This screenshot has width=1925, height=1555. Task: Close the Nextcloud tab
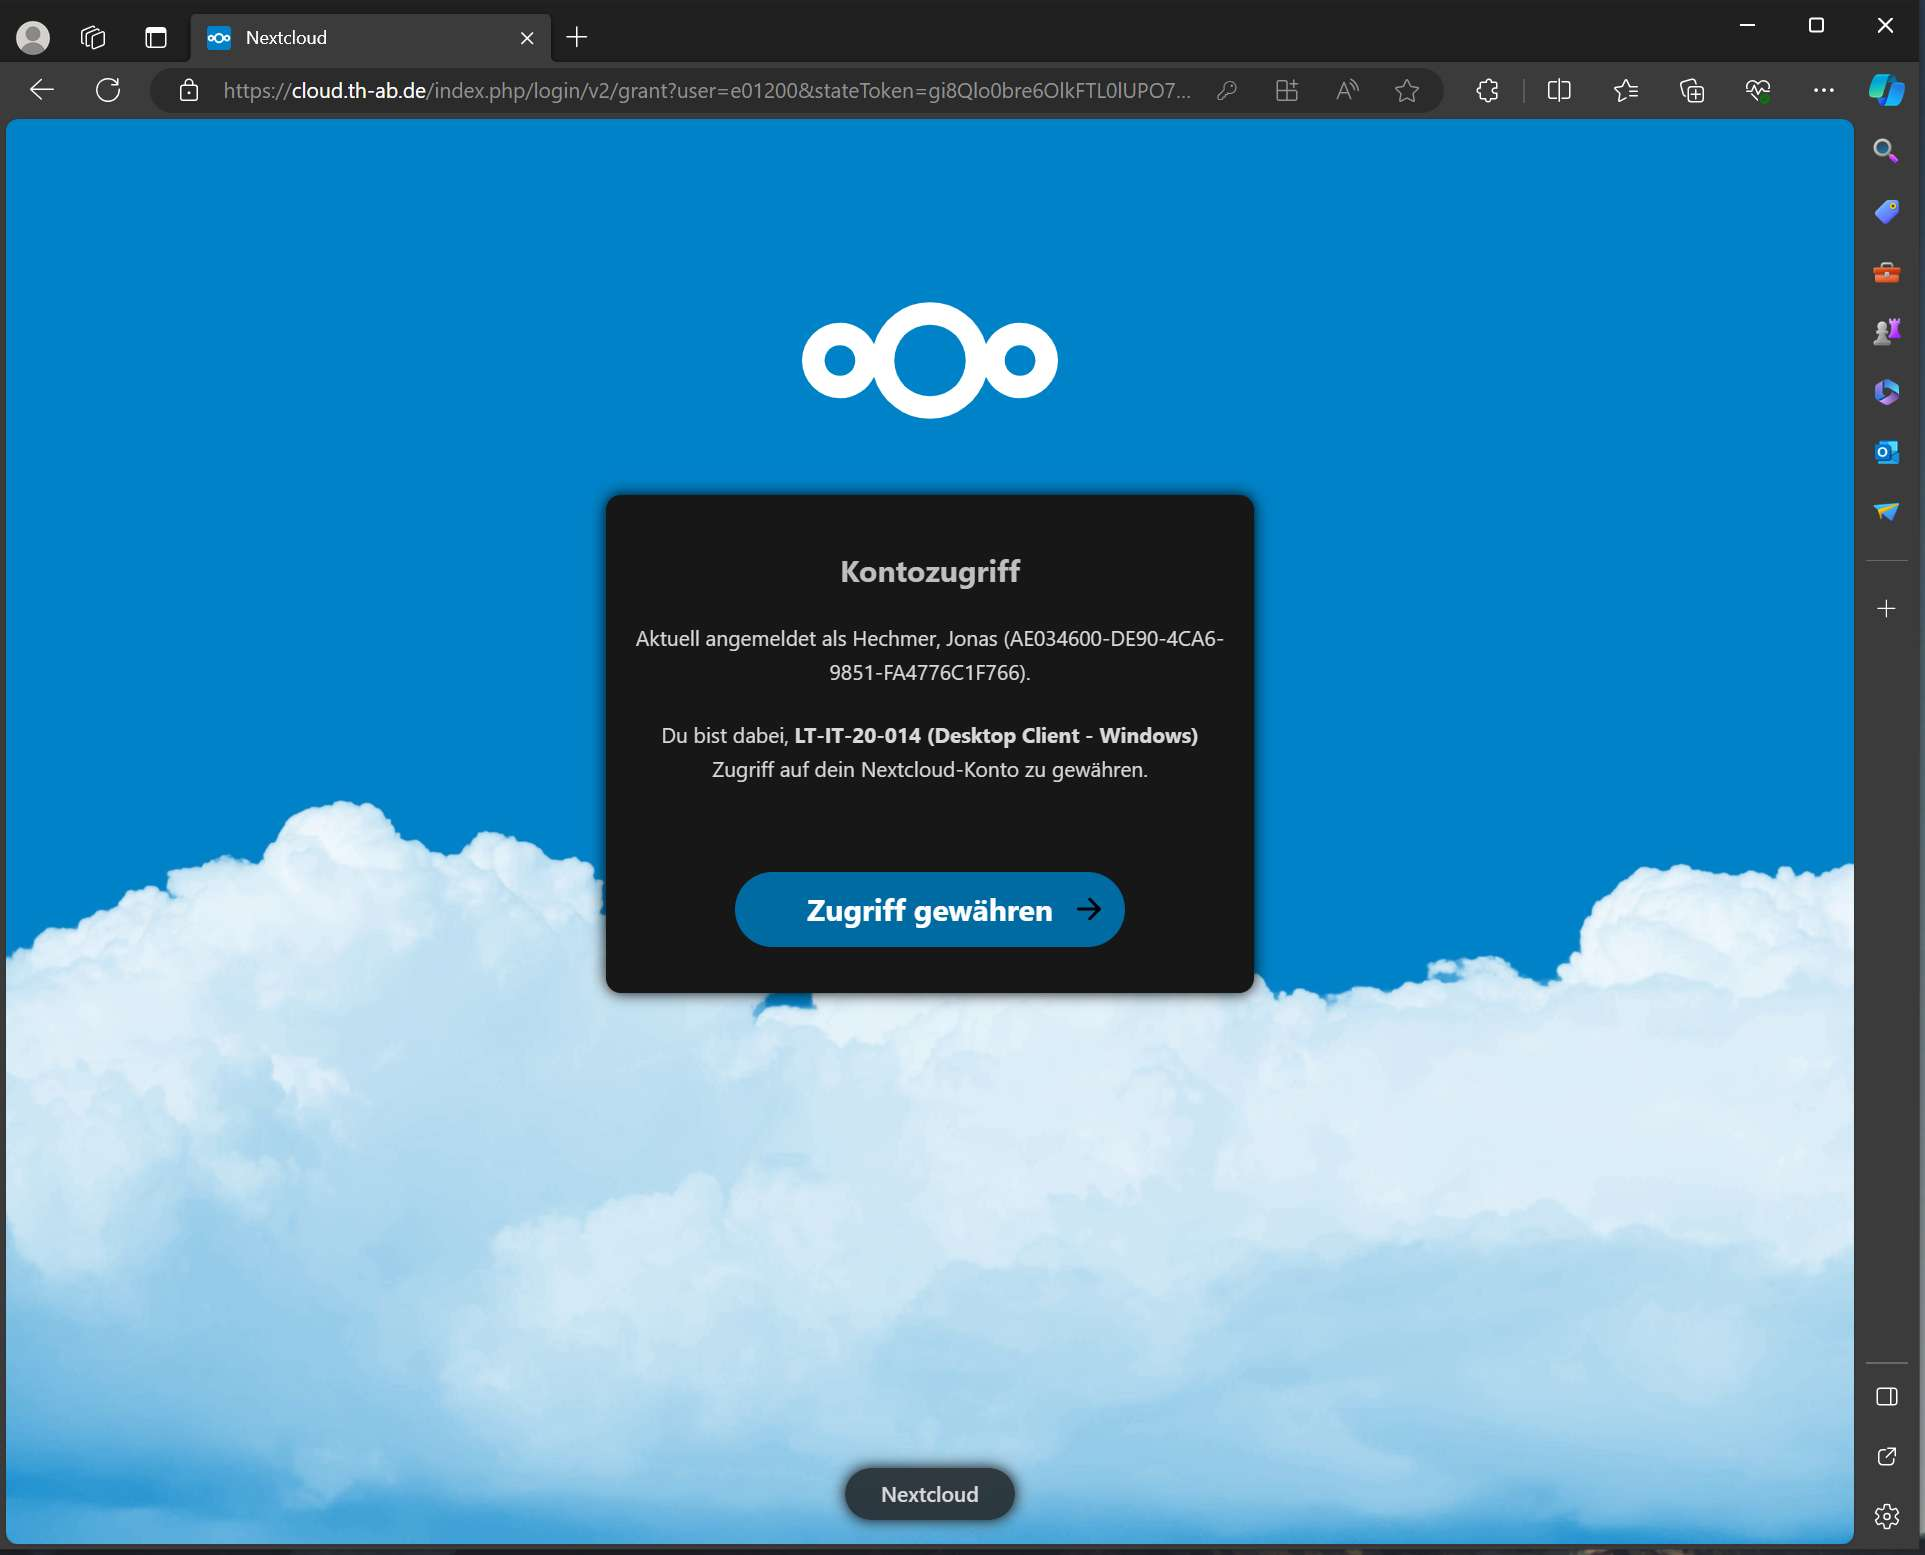tap(527, 38)
